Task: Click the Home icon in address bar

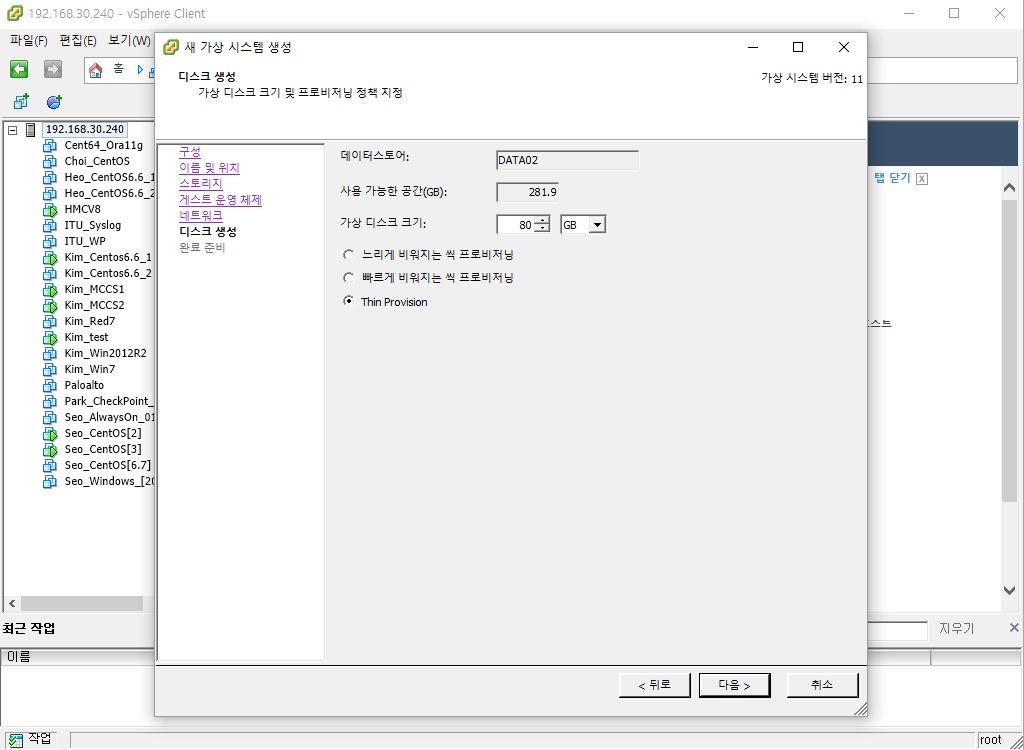Action: (96, 70)
